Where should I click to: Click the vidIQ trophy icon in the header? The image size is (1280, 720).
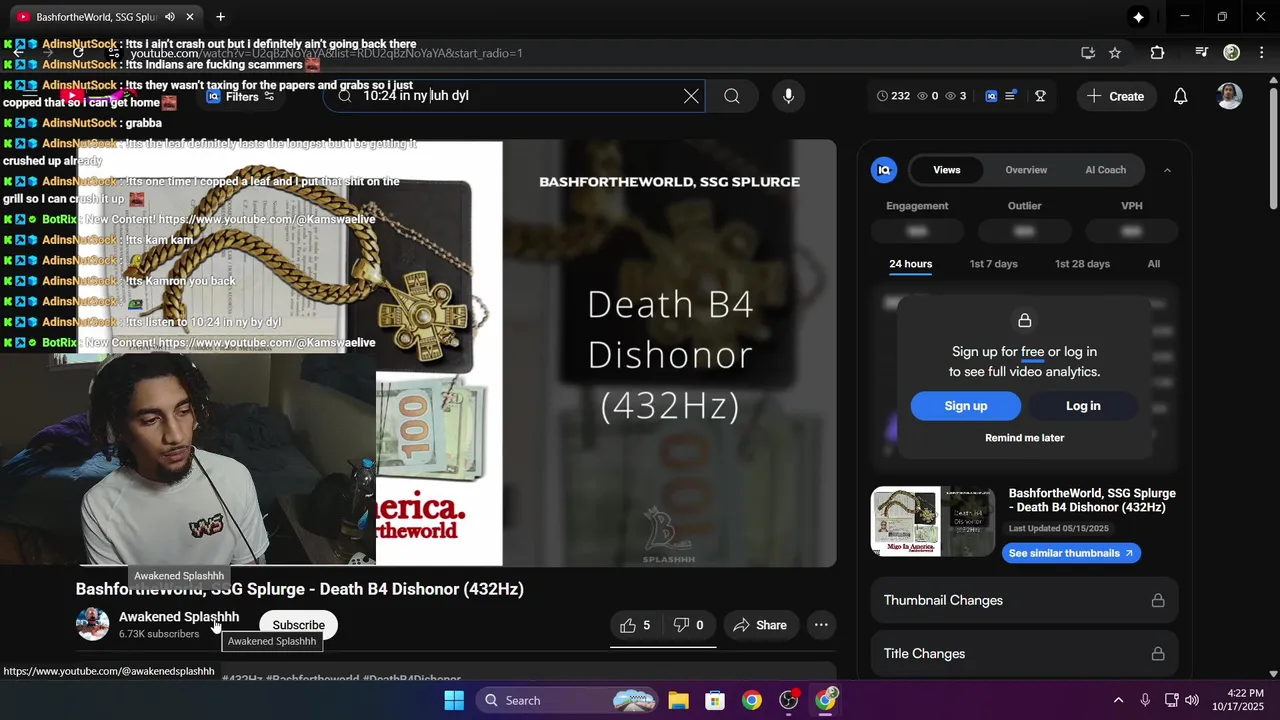pyautogui.click(x=1040, y=96)
